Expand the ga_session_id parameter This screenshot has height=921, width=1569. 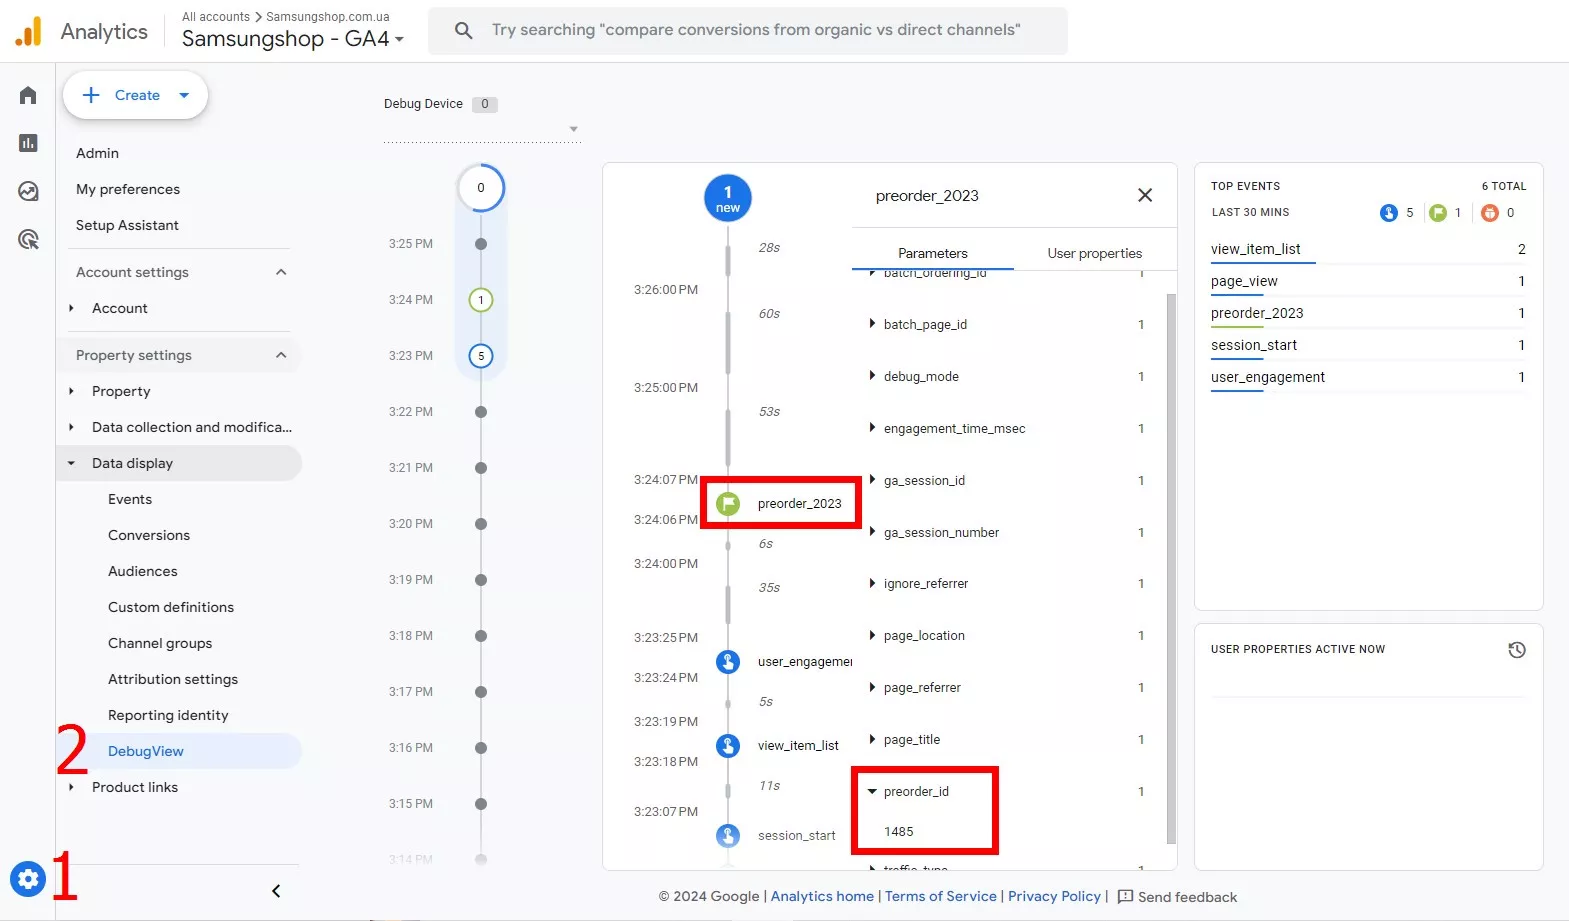tap(872, 480)
